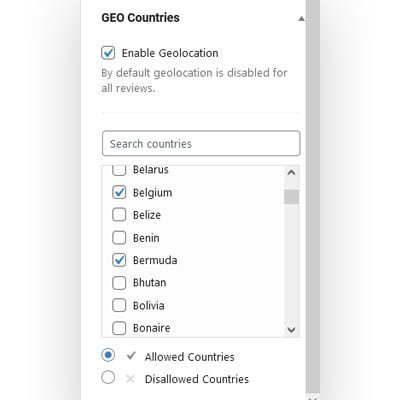
Task: Uncheck Enable Geolocation checkbox
Action: click(108, 53)
